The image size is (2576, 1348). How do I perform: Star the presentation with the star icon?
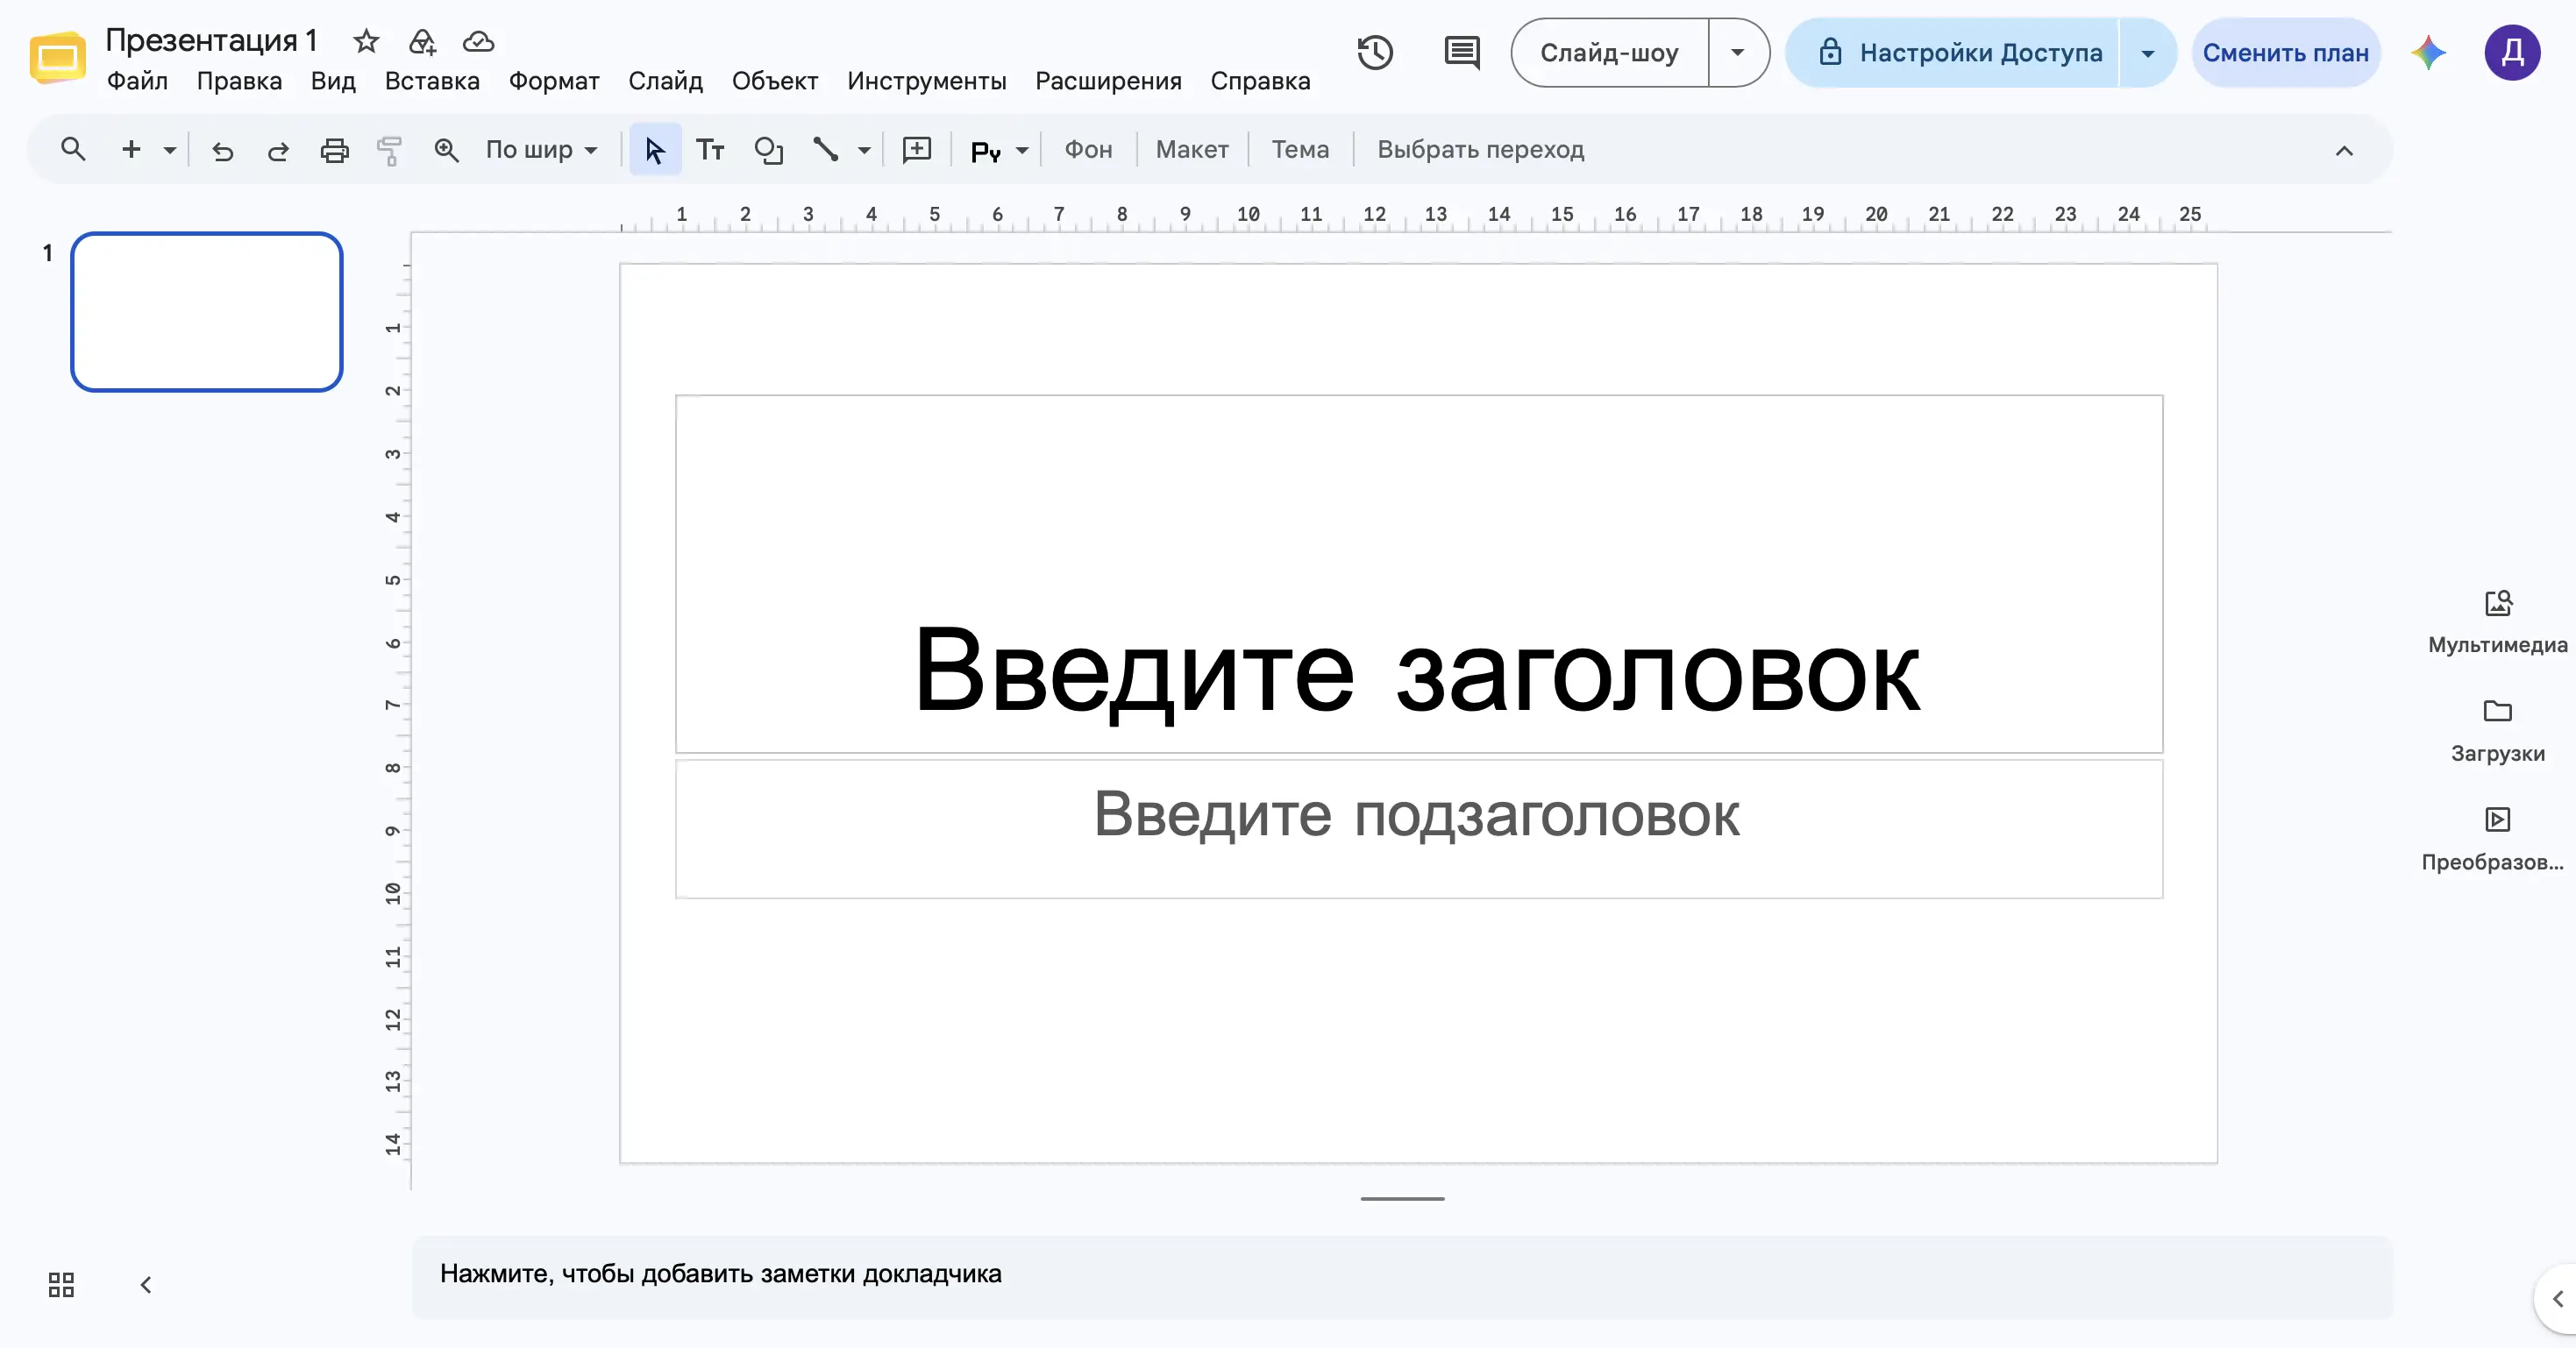coord(366,41)
